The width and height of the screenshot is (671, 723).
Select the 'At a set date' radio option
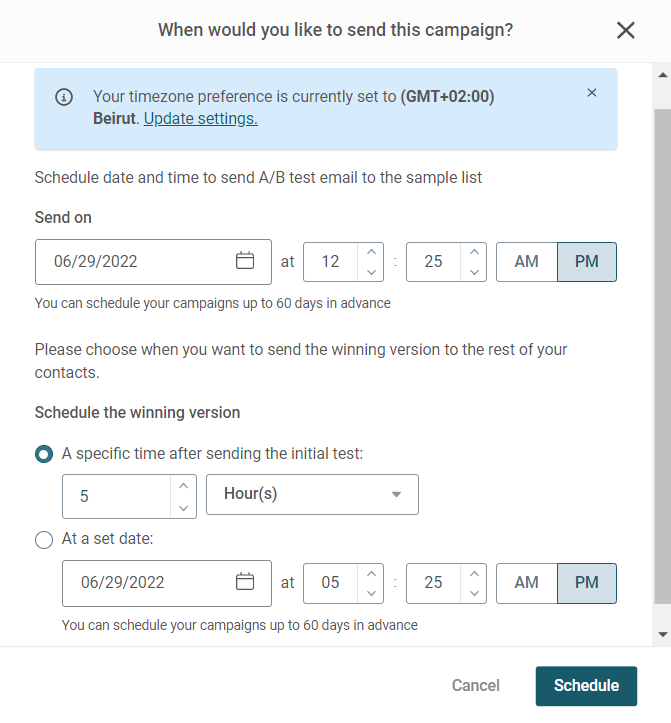click(44, 539)
